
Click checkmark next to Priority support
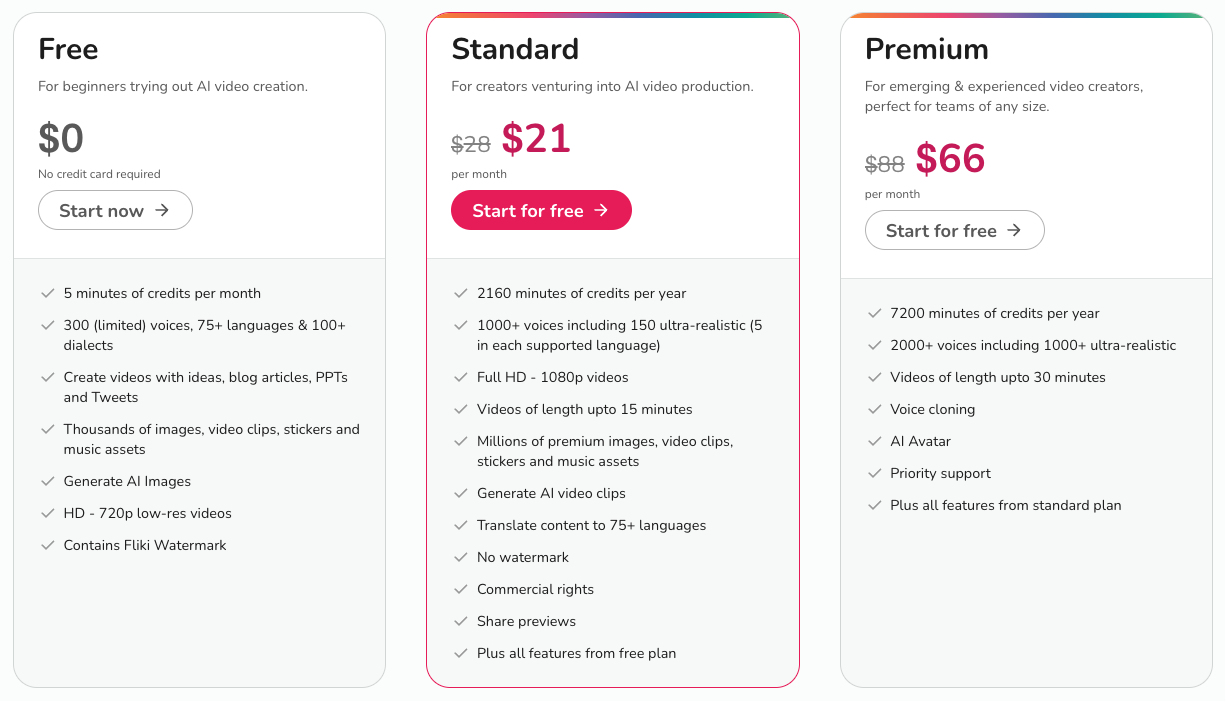[874, 473]
